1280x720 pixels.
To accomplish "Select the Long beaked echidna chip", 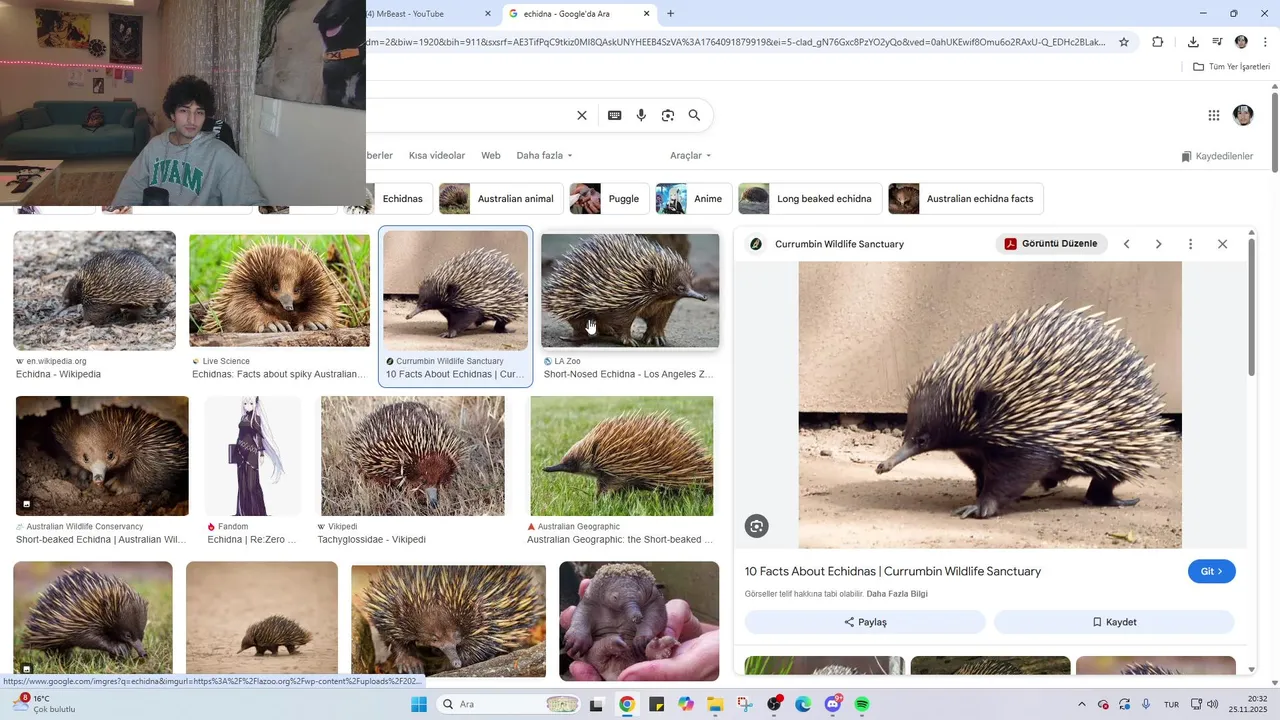I will click(x=810, y=199).
